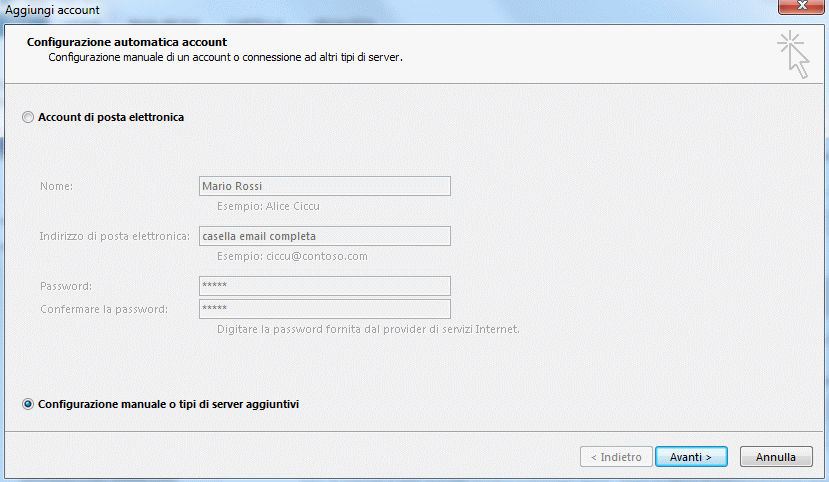Click the Confermare la password label

(103, 309)
